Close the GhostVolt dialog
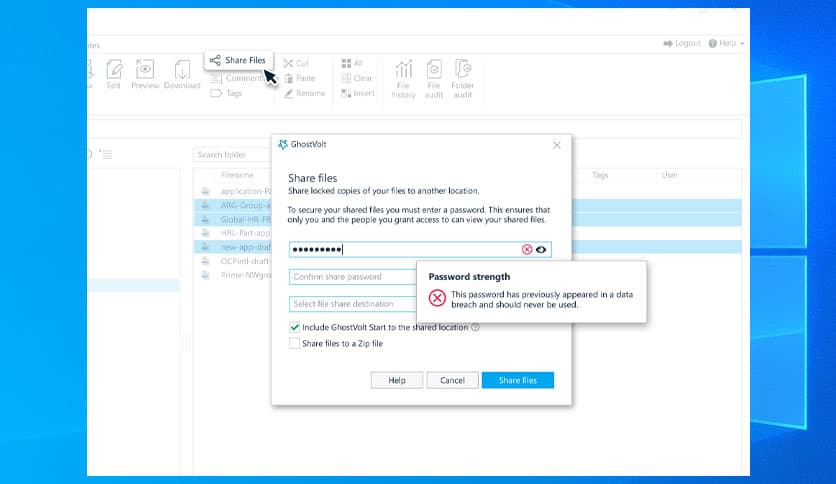The height and width of the screenshot is (484, 836). click(x=557, y=145)
